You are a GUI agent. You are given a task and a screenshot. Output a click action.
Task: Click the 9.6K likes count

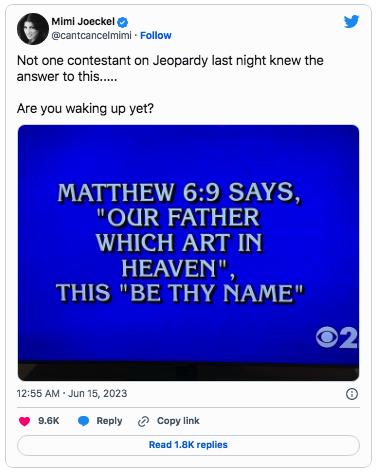coord(49,421)
